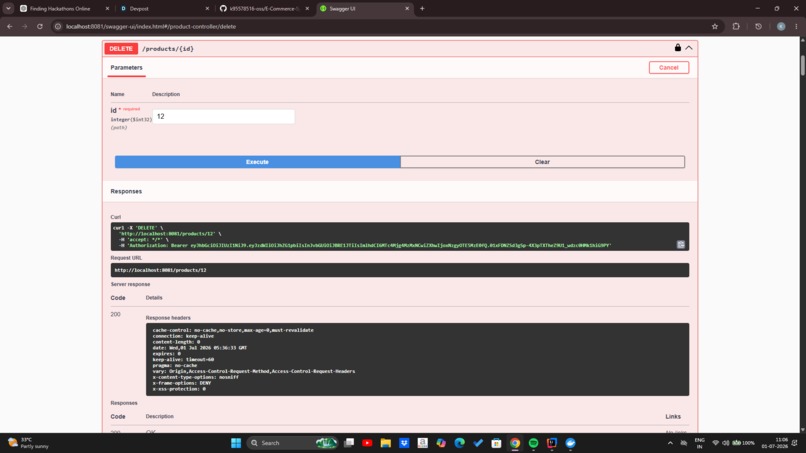Collapse the DELETE /products/{id} operation chevron
Image resolution: width=806 pixels, height=453 pixels.
[x=689, y=48]
